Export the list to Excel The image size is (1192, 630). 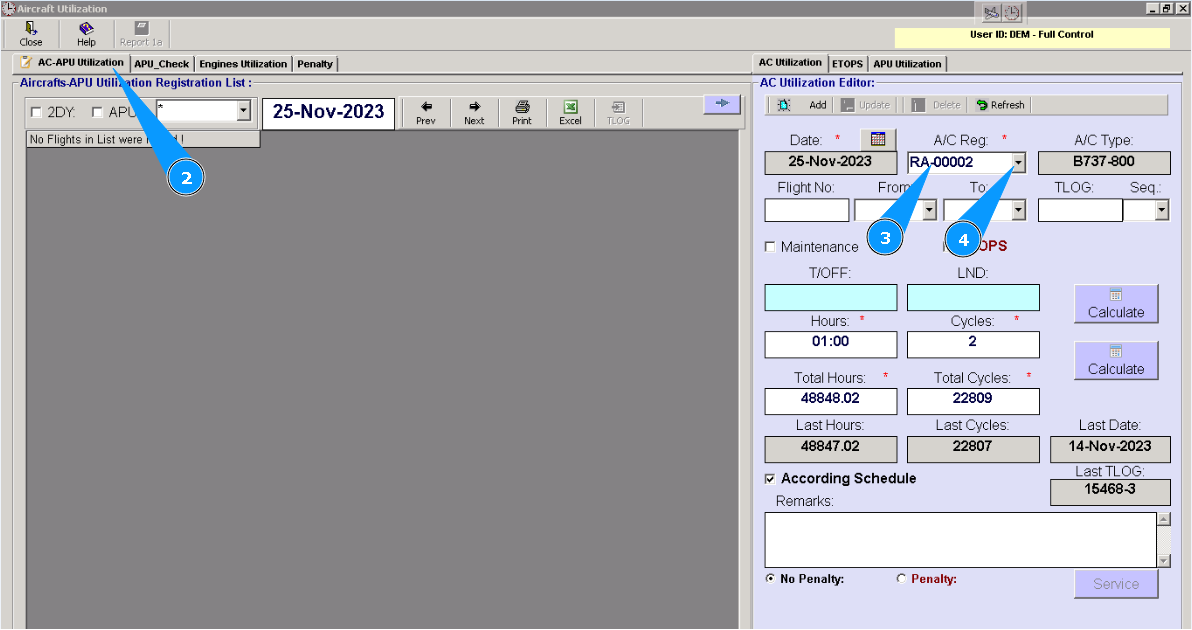(x=570, y=112)
